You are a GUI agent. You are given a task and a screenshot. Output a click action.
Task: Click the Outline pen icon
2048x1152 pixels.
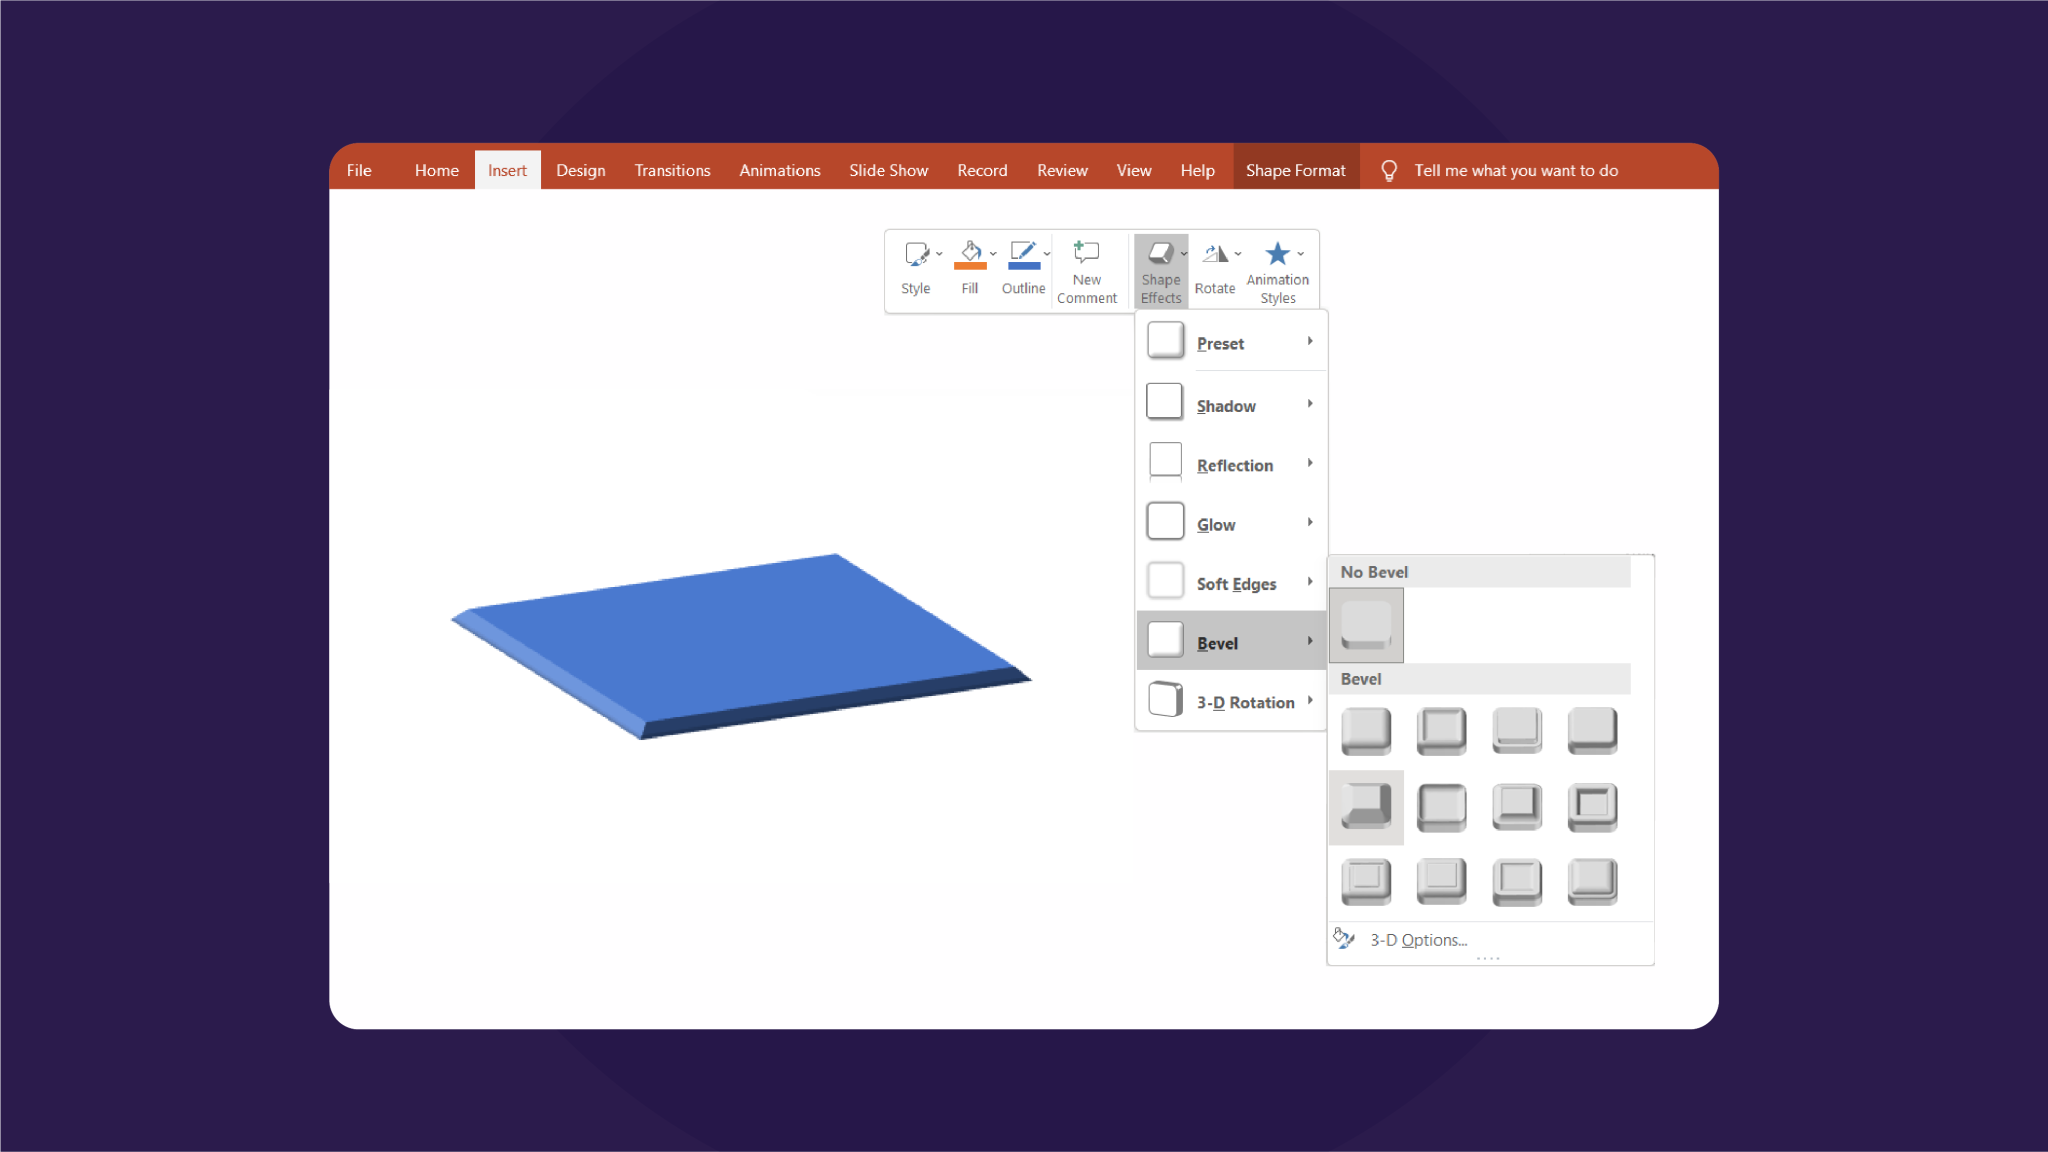click(1022, 253)
